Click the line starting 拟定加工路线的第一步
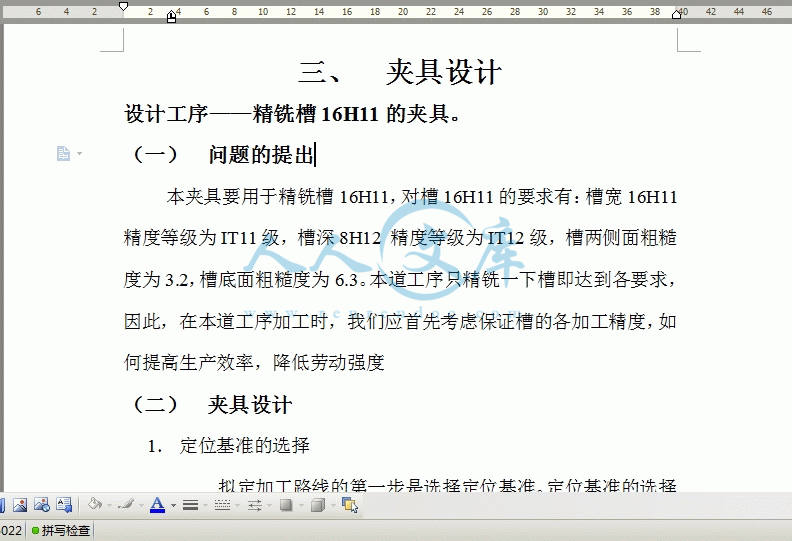The image size is (792, 541). pyautogui.click(x=448, y=485)
